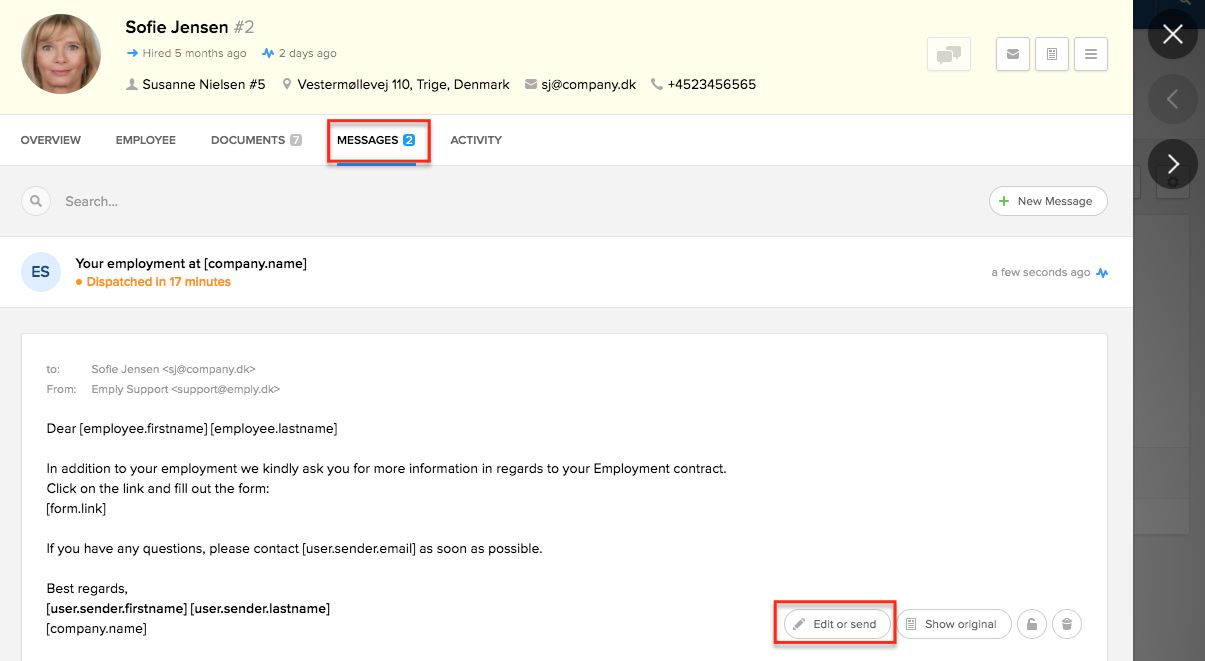Close the employee panel with X

1173,34
